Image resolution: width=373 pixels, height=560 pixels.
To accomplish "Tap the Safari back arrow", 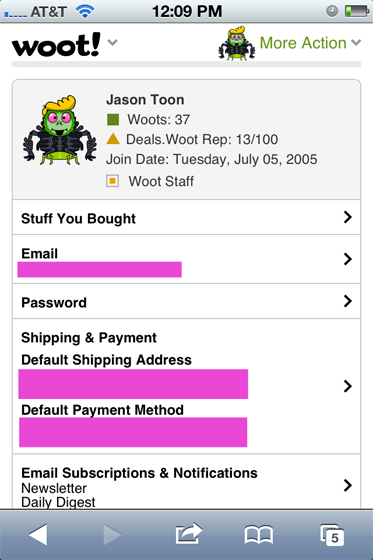I will pyautogui.click(x=38, y=534).
